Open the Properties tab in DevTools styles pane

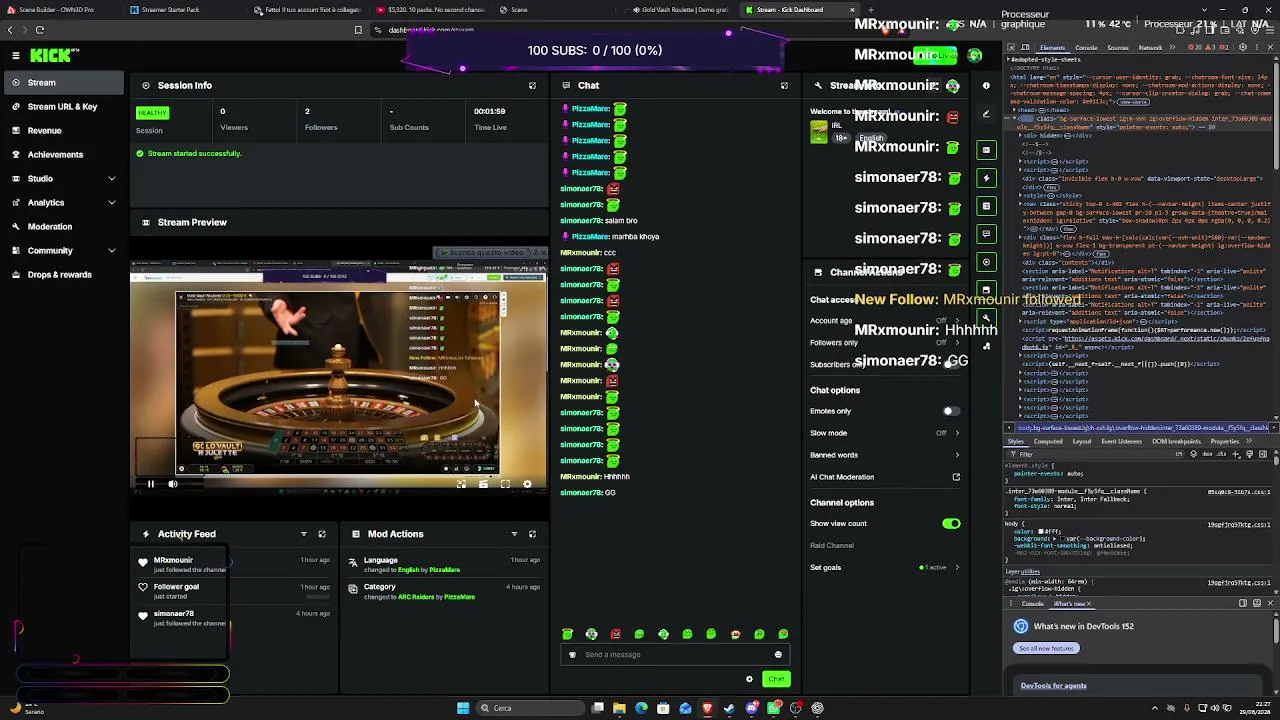pos(1225,442)
